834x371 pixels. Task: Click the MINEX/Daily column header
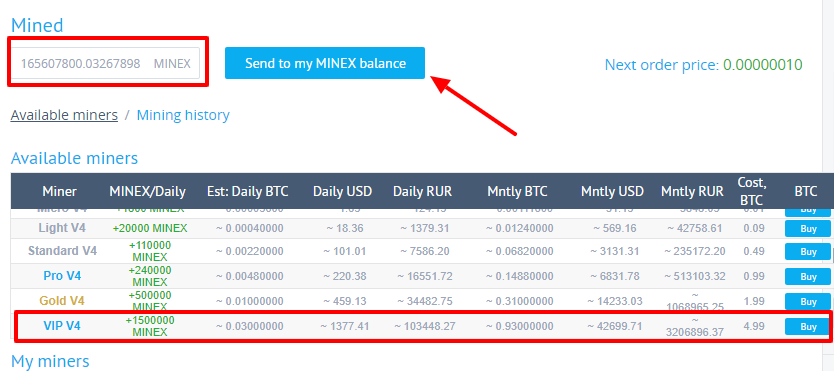pos(147,191)
